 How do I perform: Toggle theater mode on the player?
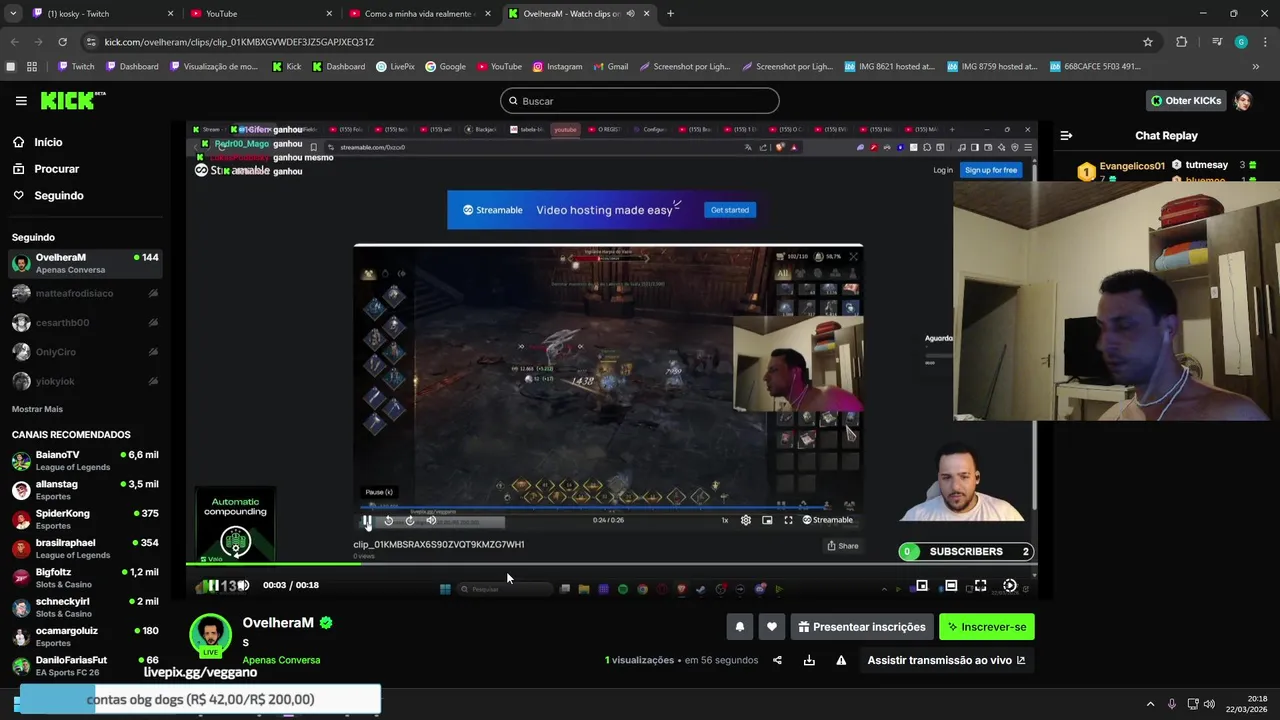pyautogui.click(x=951, y=586)
